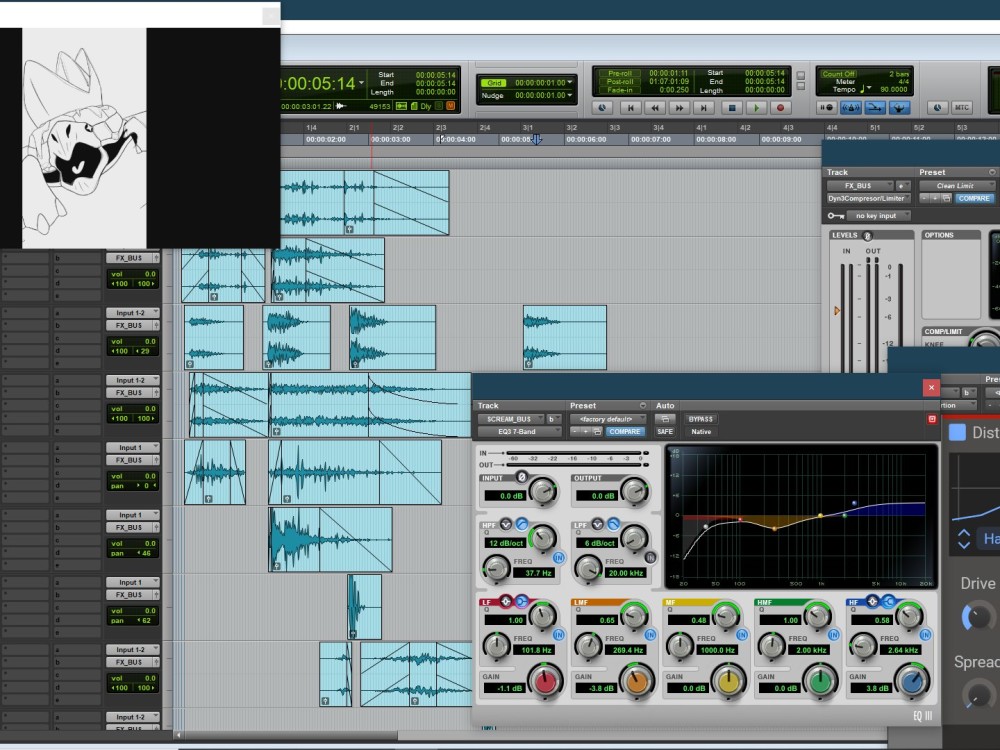1000x750 pixels.
Task: Select LPF low-pass filter shape icon in EQ3
Action: pyautogui.click(x=613, y=524)
